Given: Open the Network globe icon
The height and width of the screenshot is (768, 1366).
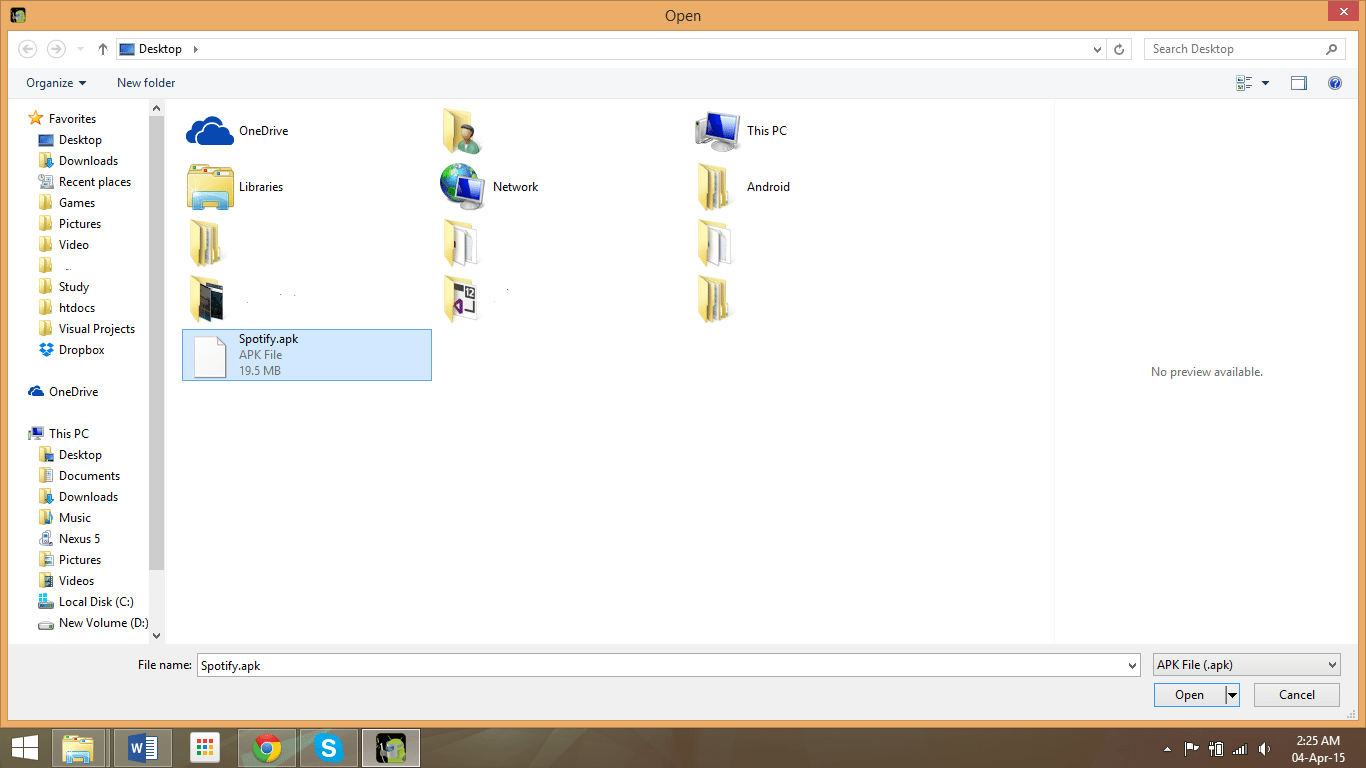Looking at the screenshot, I should point(462,187).
